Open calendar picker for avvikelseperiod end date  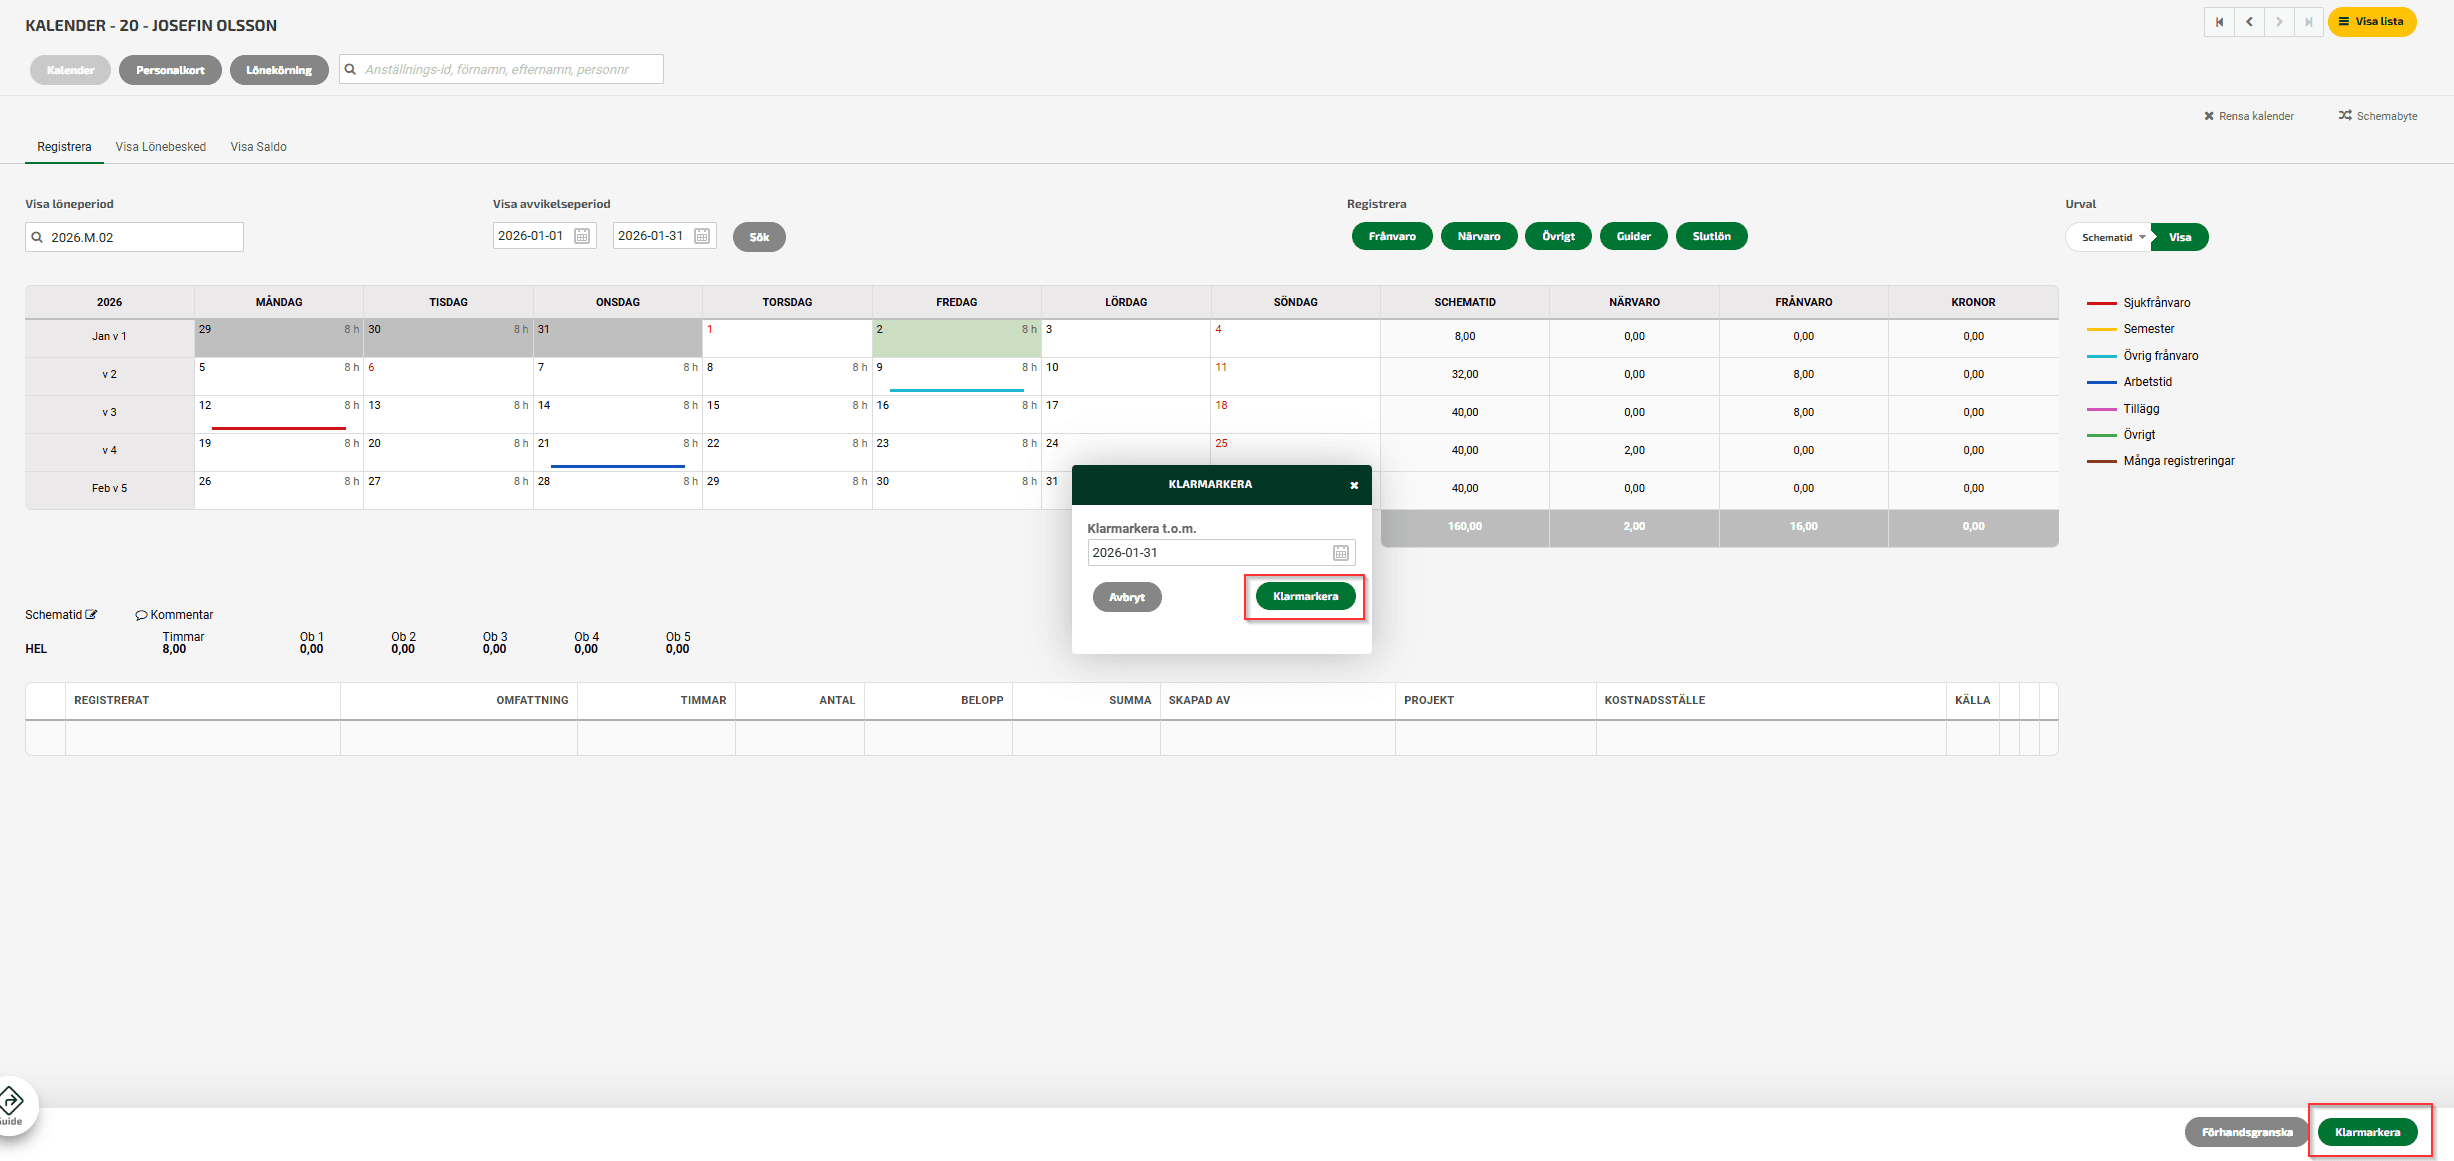click(702, 236)
